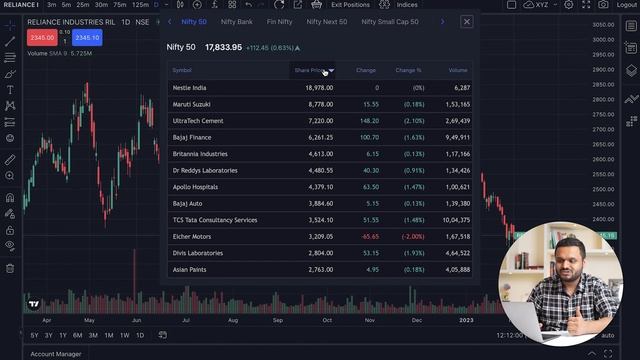Click the blue 2345.10 buy button
The image size is (640, 360).
[x=87, y=38]
